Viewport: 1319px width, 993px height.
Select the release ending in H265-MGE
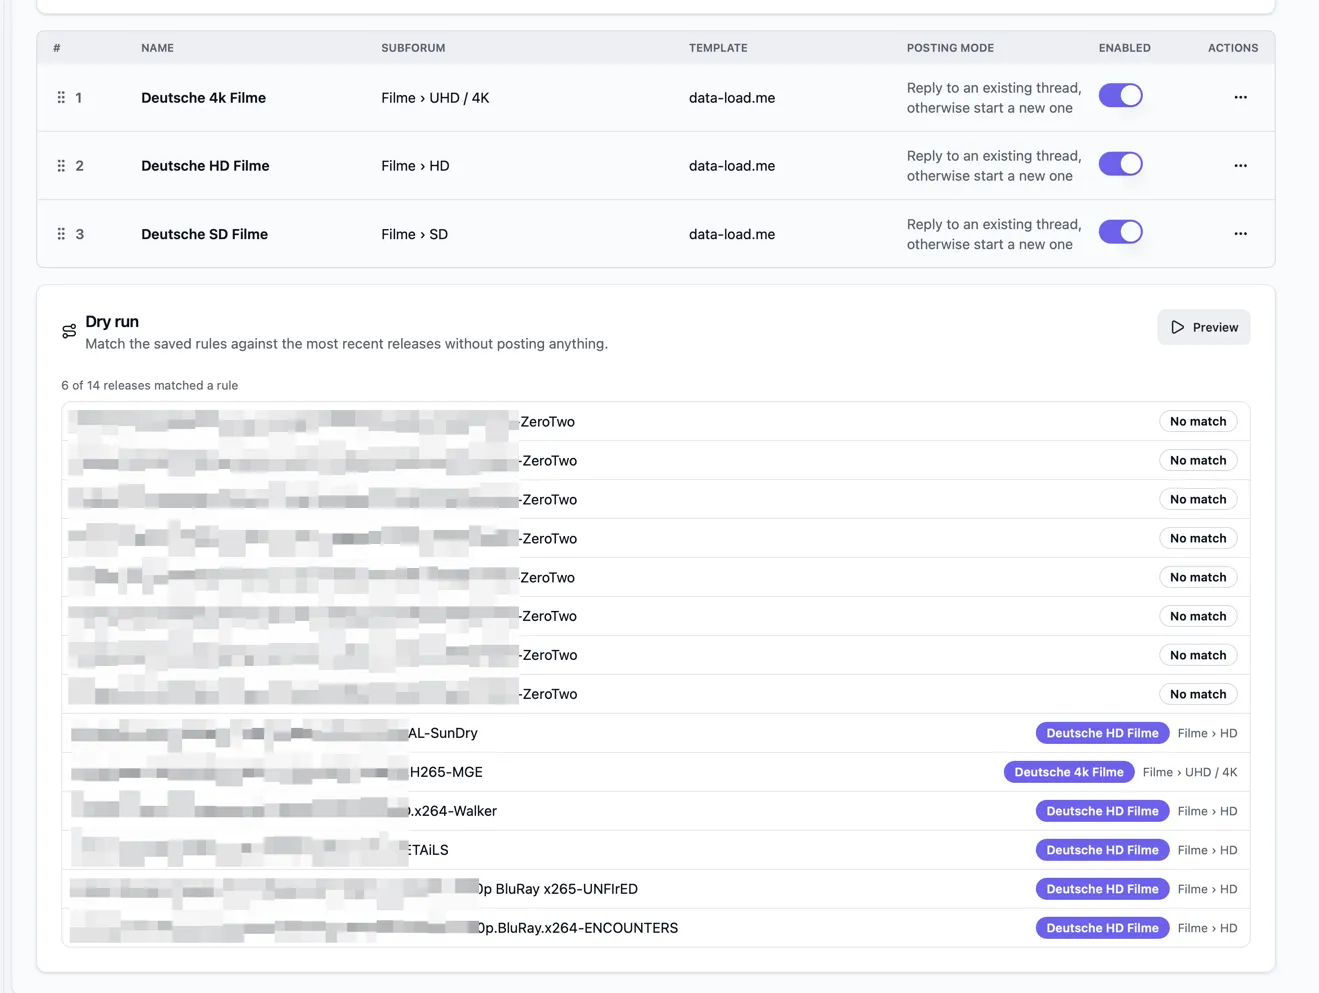click(x=655, y=772)
